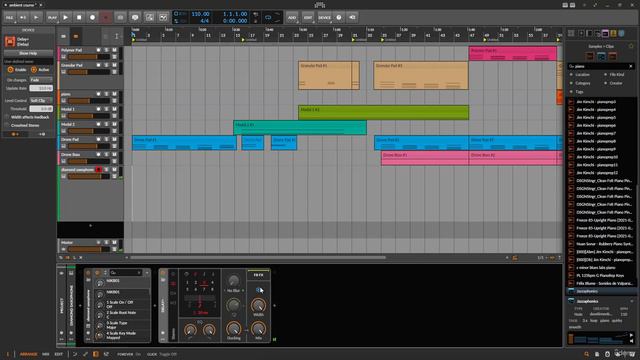The image size is (640, 360).
Task: Adjust the Drone Bass volume fader
Action: (x=89, y=161)
